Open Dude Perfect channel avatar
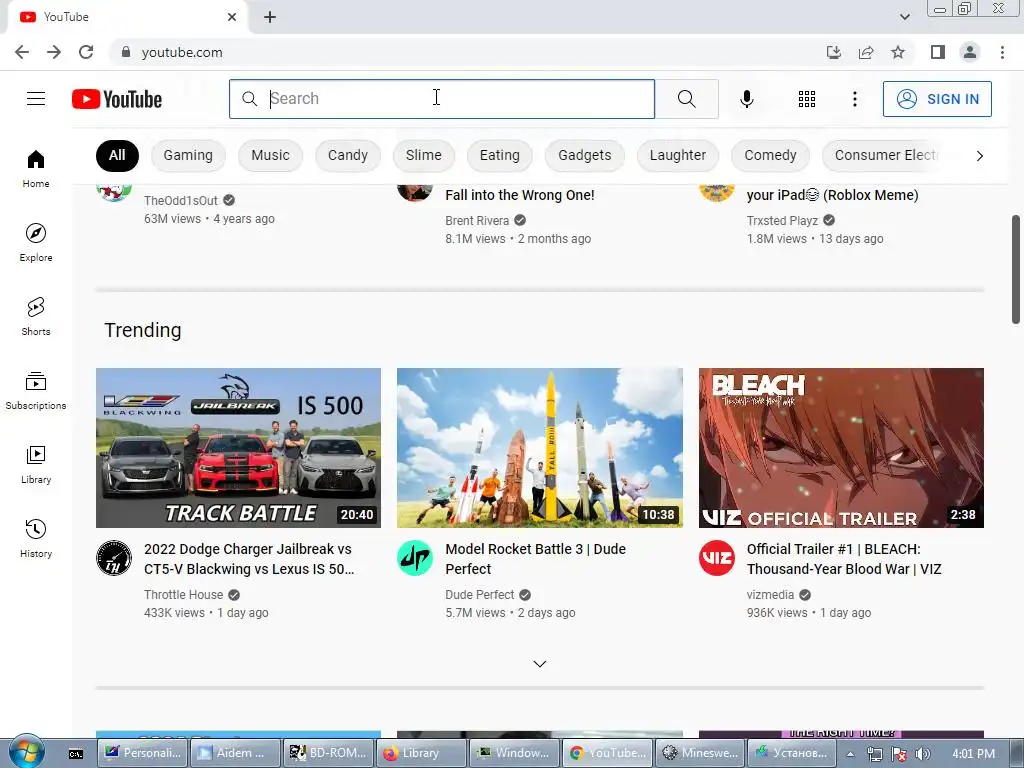This screenshot has width=1024, height=768. tap(415, 558)
